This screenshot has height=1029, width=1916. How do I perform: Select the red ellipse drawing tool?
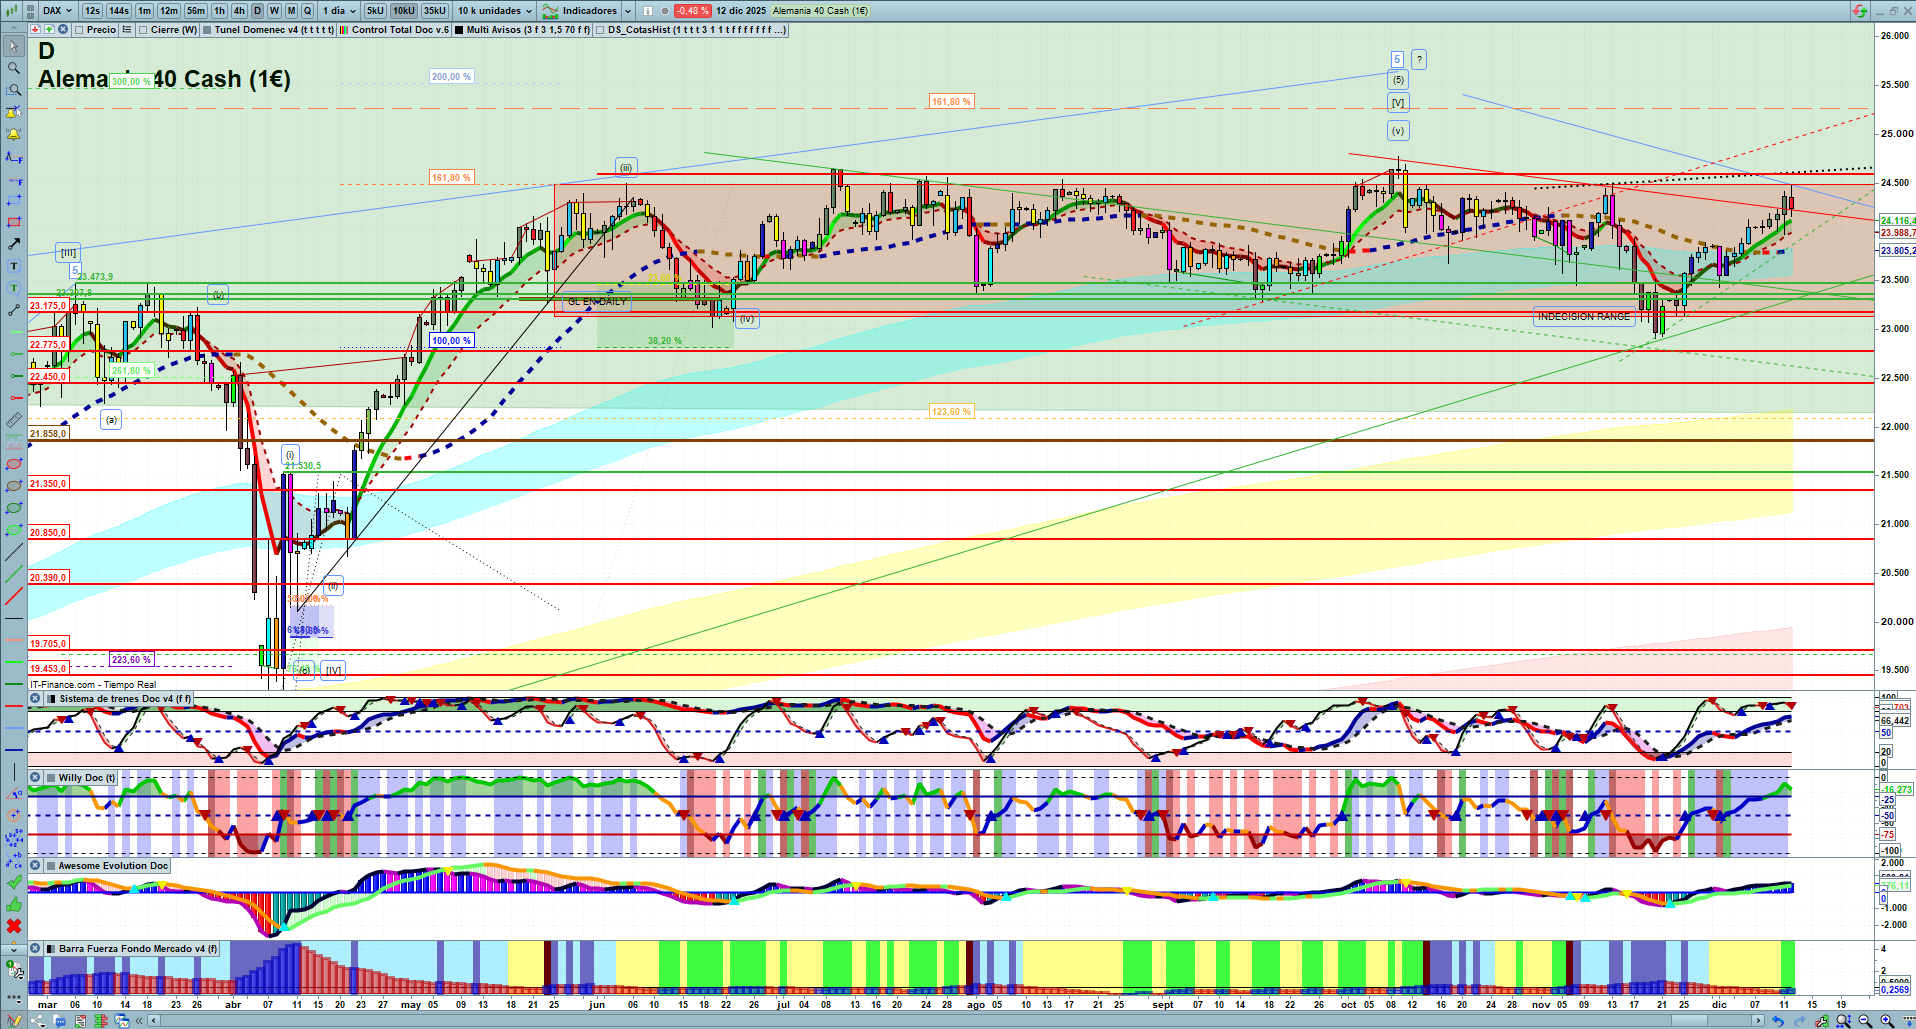(x=13, y=464)
